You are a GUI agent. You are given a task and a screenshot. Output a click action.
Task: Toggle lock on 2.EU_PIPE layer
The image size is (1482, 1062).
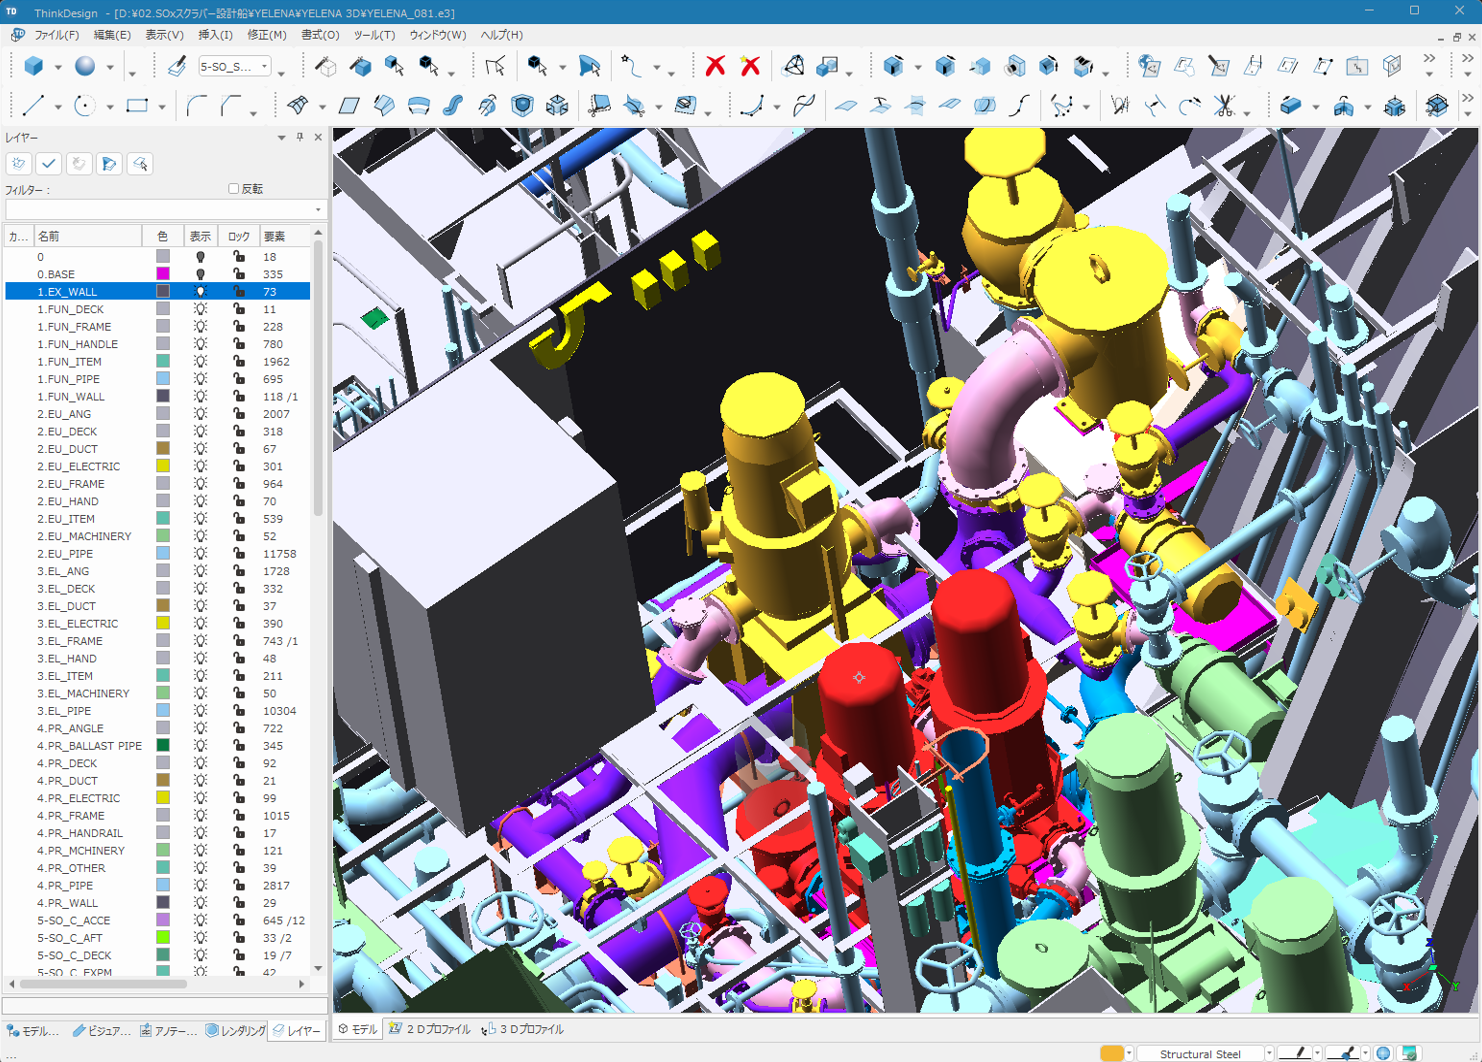(239, 554)
